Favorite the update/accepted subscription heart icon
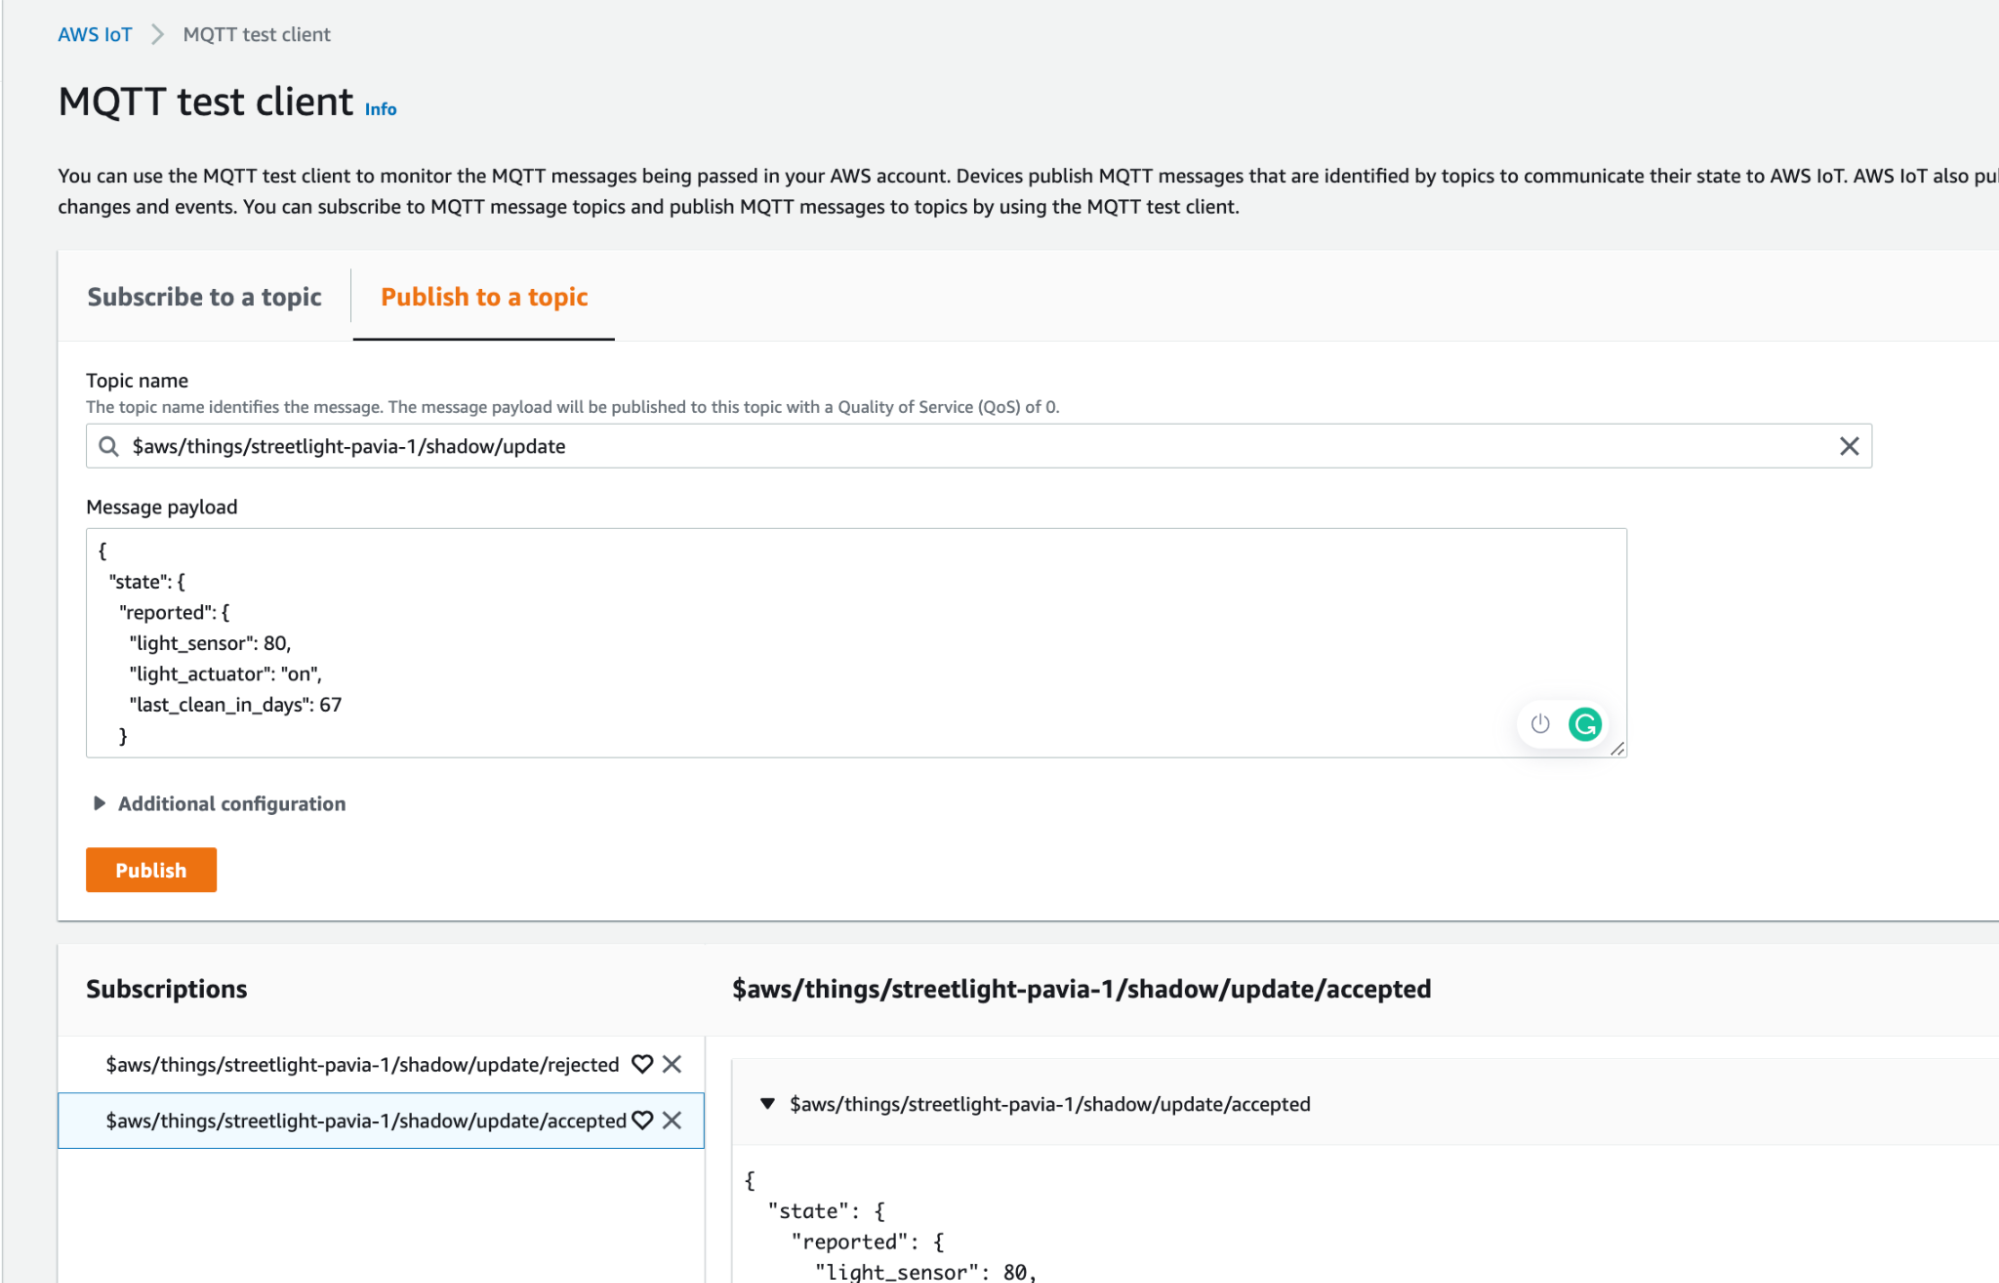Screen dimensions: 1999x1283 (642, 1120)
